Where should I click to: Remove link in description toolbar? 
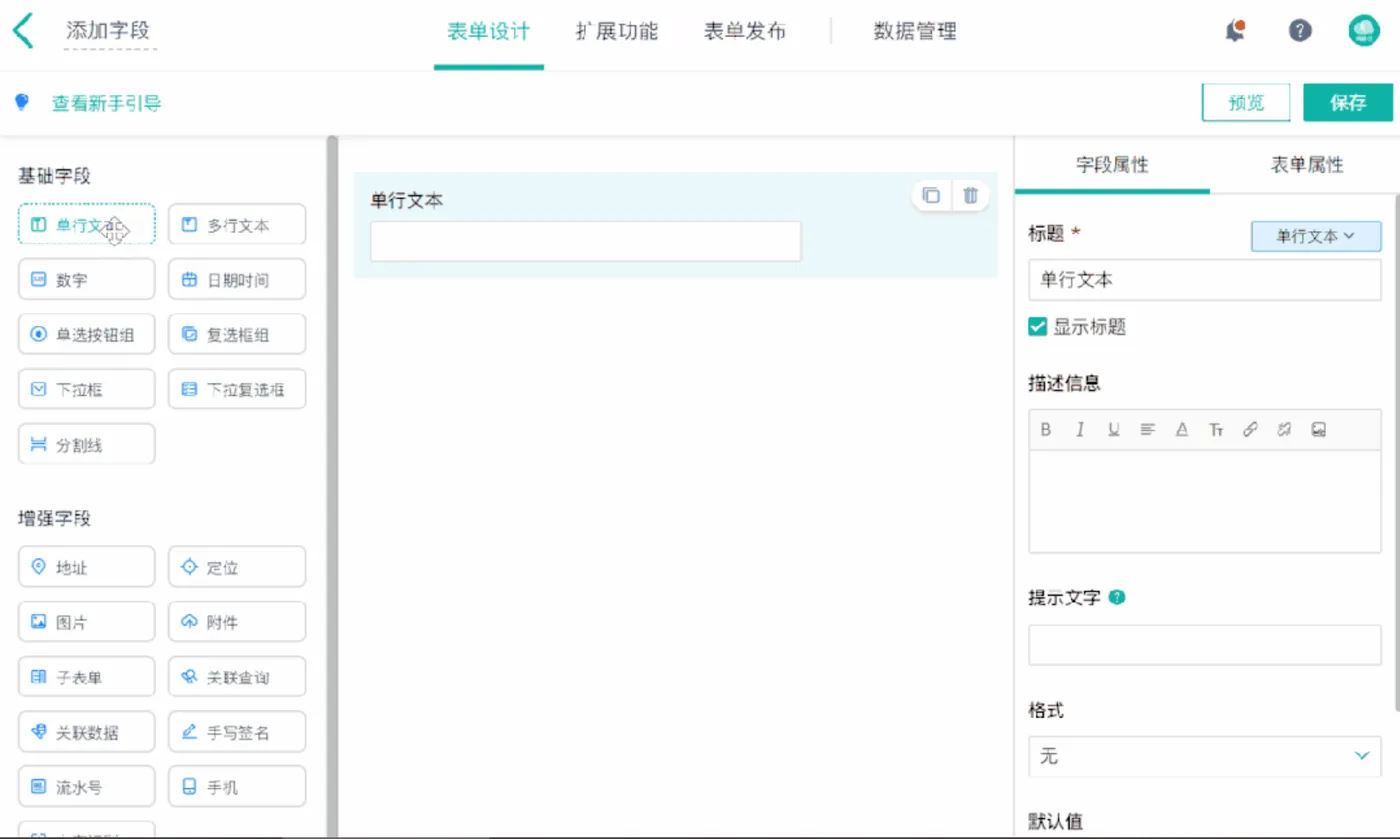click(1284, 430)
